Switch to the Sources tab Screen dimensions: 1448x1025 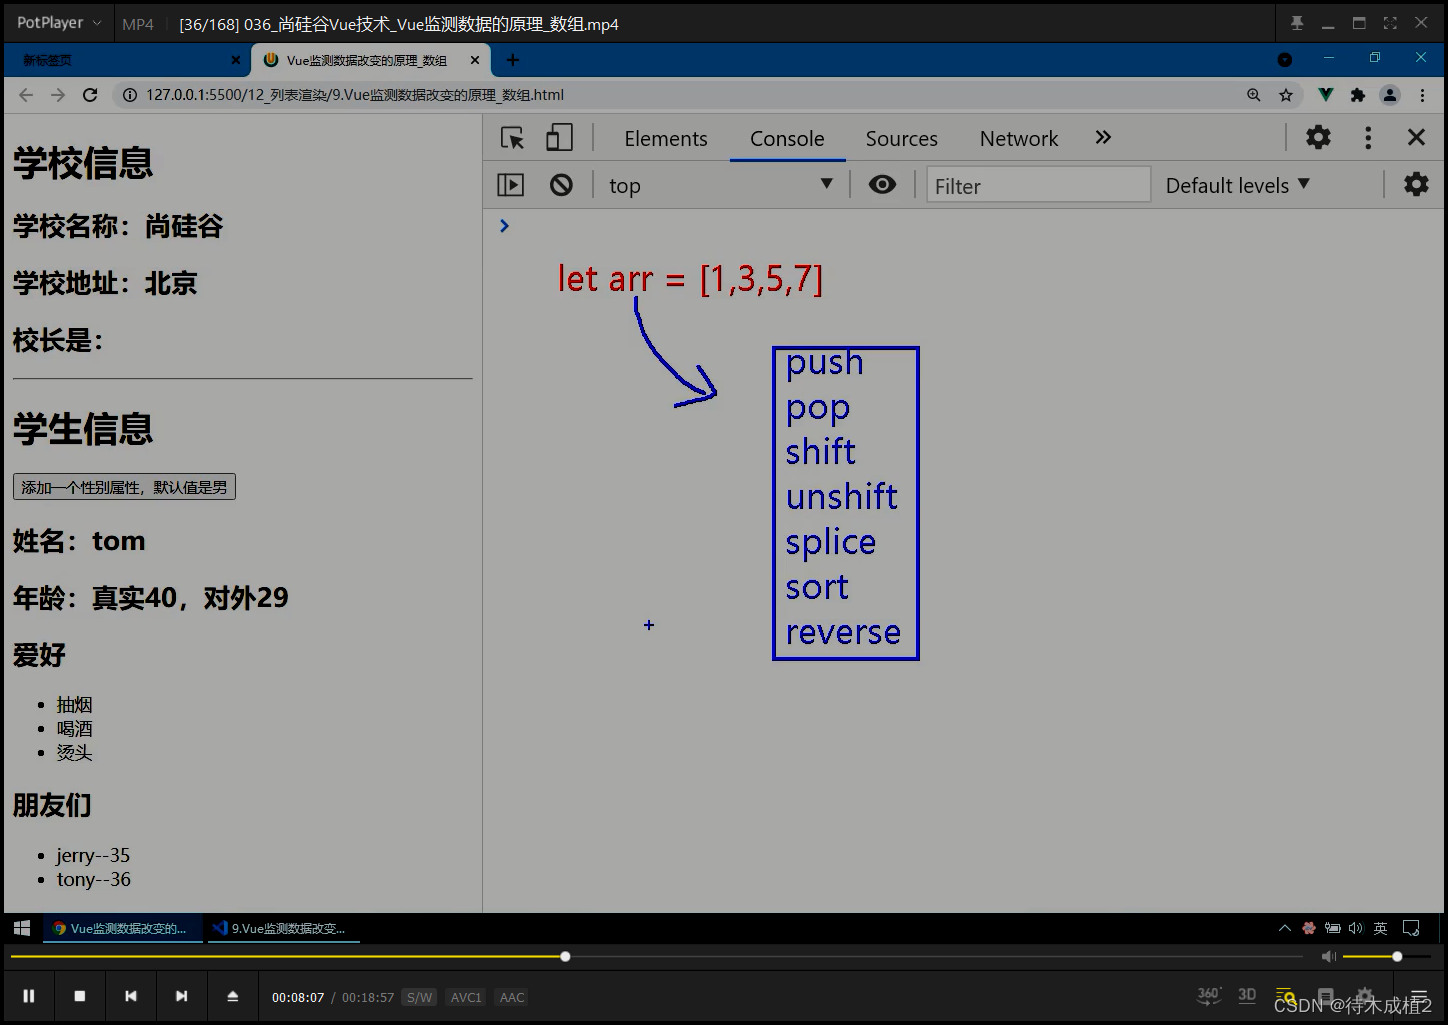point(902,138)
